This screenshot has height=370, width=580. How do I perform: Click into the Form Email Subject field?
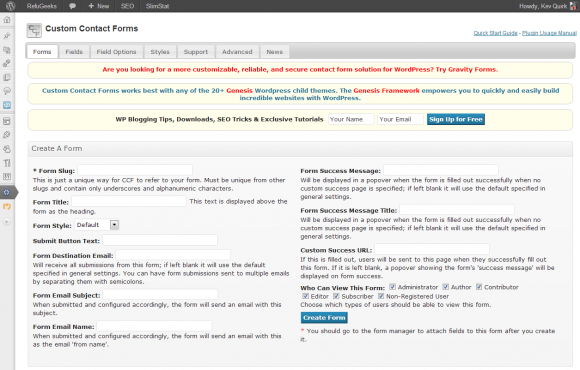(160, 295)
